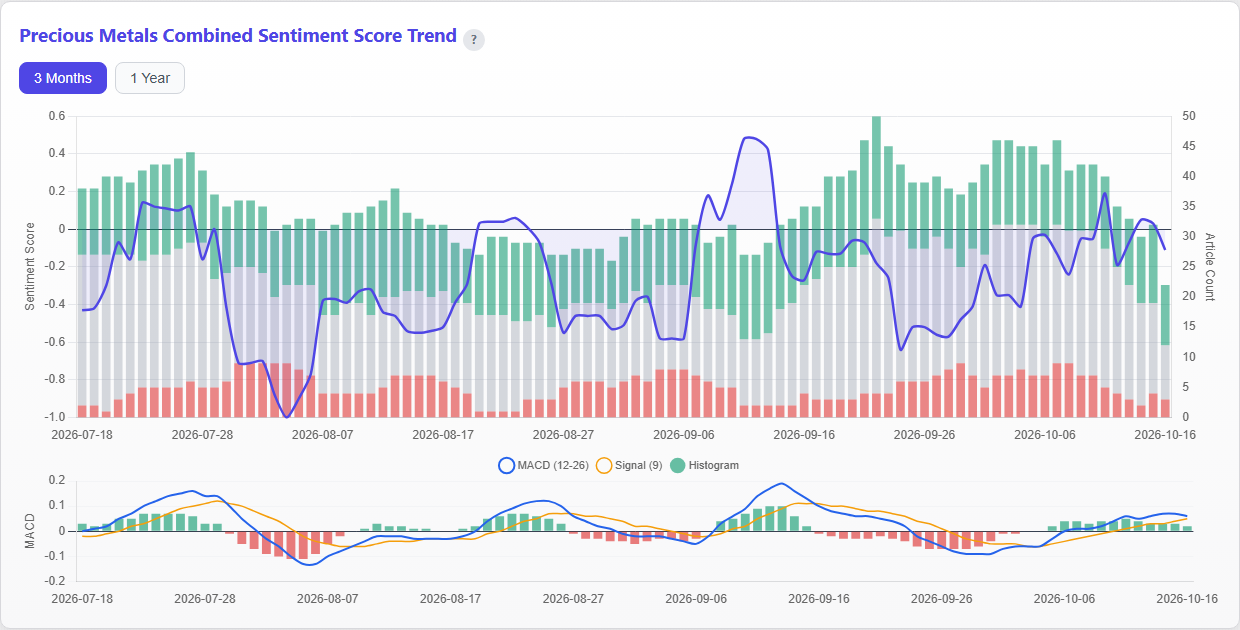Click the Article Count axis title
Viewport: 1240px width, 630px height.
click(x=1209, y=266)
